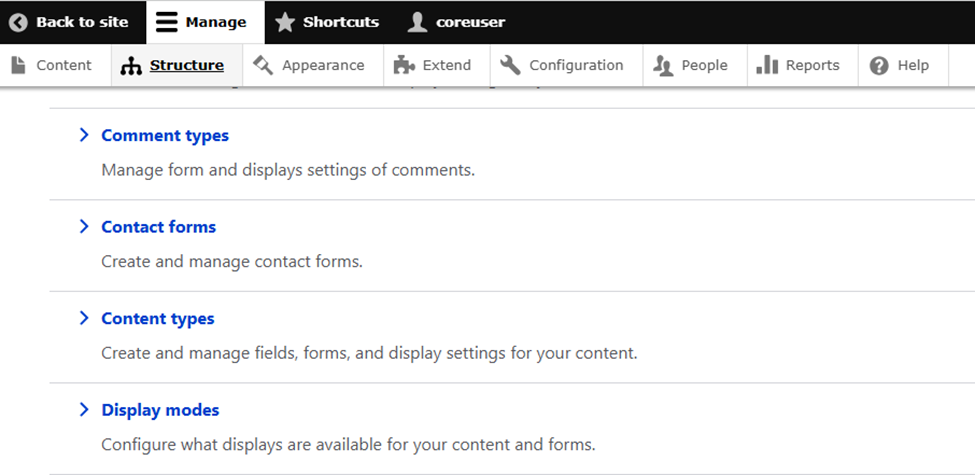Click the Structure hierarchy icon
Image resolution: width=975 pixels, height=475 pixels.
tap(131, 66)
